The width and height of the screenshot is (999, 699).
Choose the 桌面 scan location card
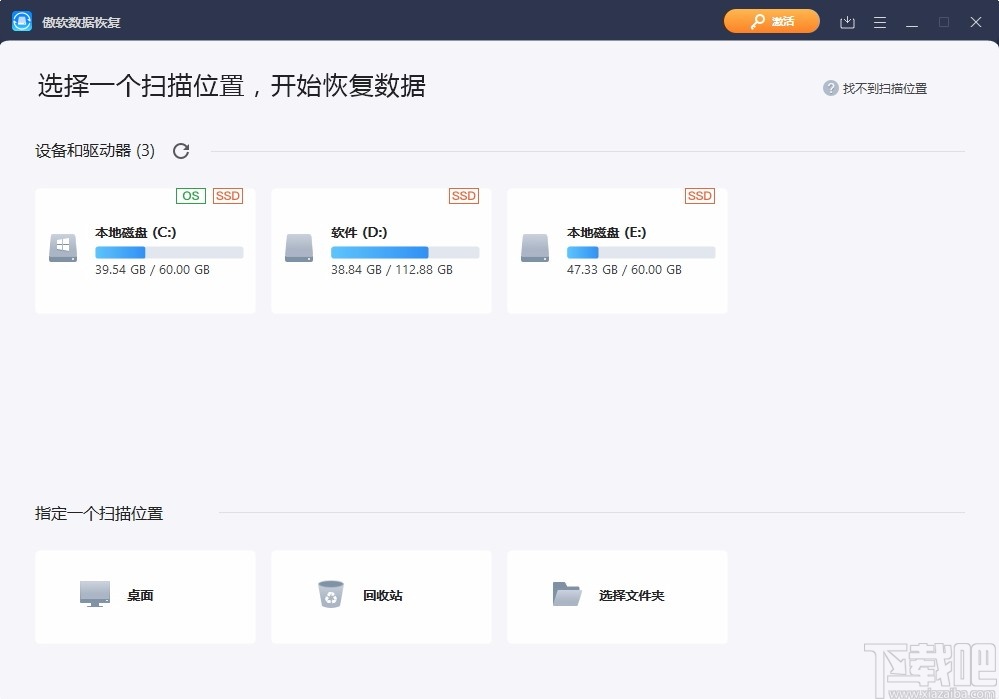(x=145, y=596)
